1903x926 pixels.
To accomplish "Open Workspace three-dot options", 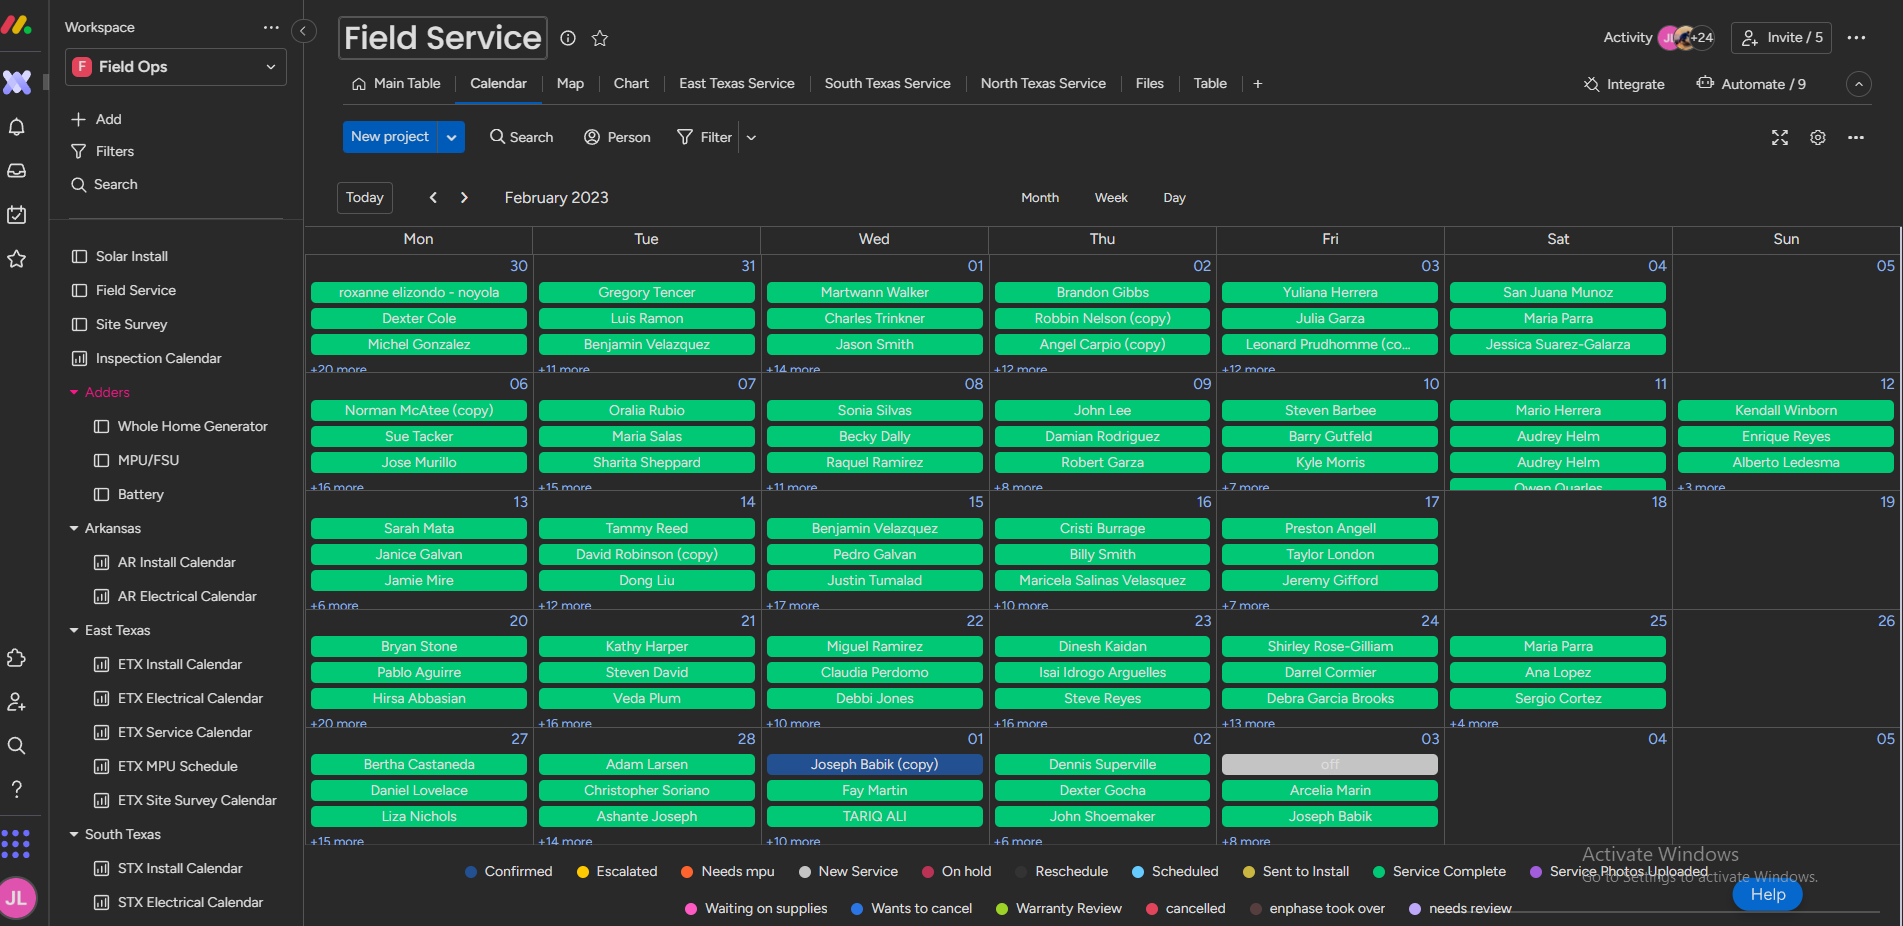I will coord(271,28).
